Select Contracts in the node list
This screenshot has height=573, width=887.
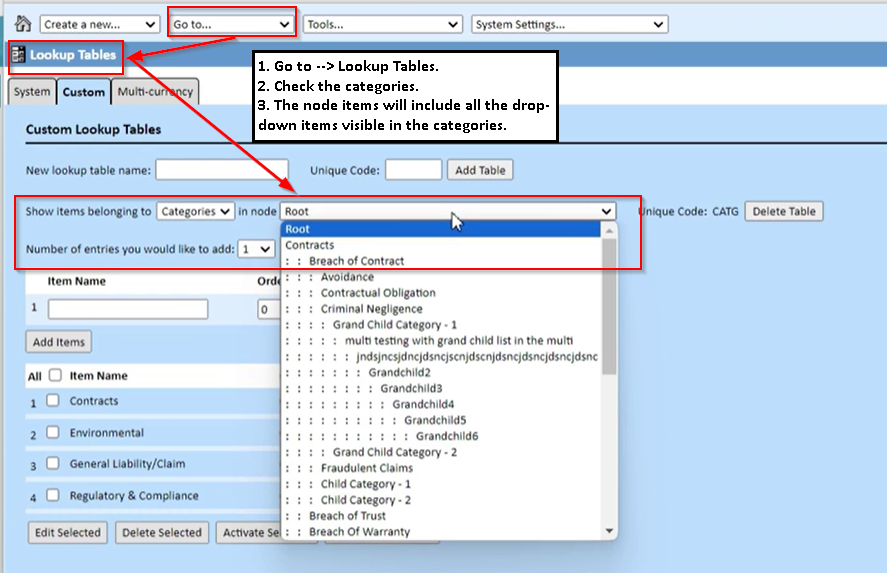(441, 245)
